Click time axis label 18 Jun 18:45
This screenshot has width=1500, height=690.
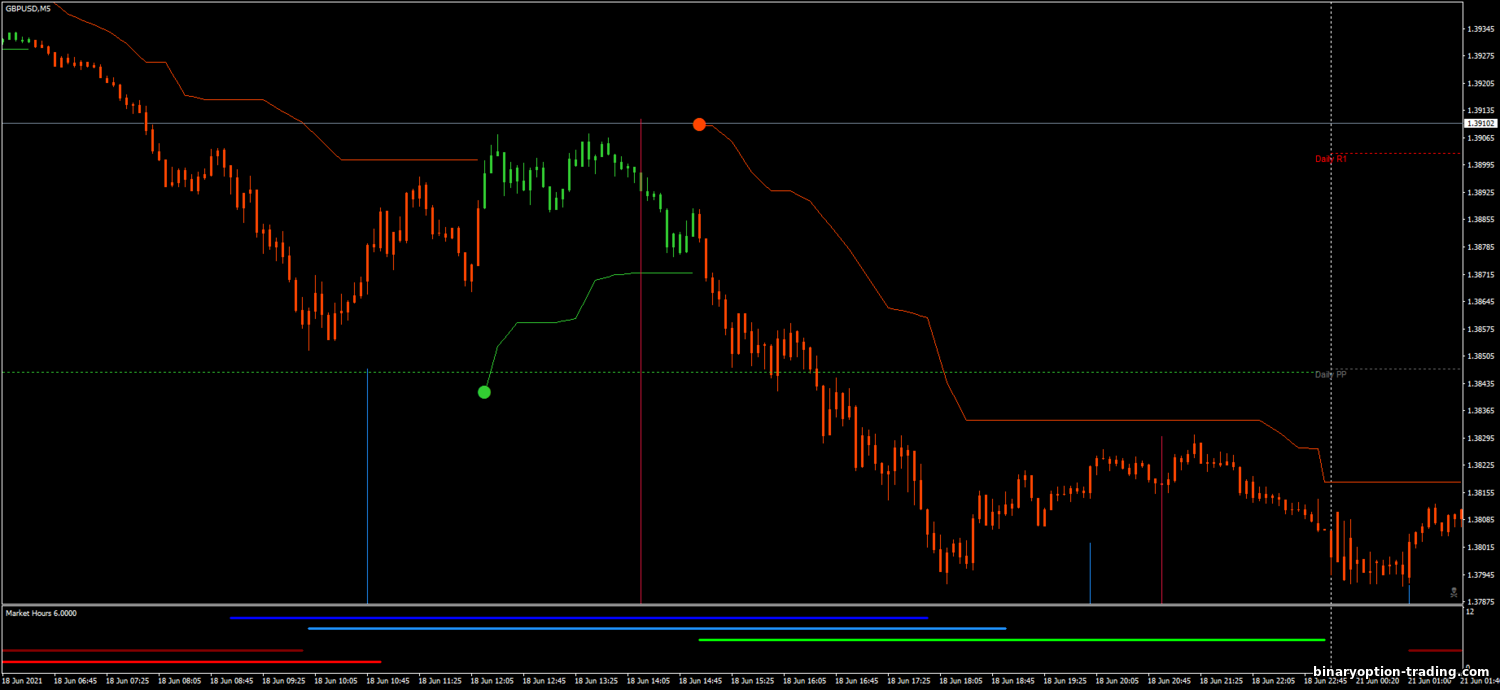(x=1013, y=681)
